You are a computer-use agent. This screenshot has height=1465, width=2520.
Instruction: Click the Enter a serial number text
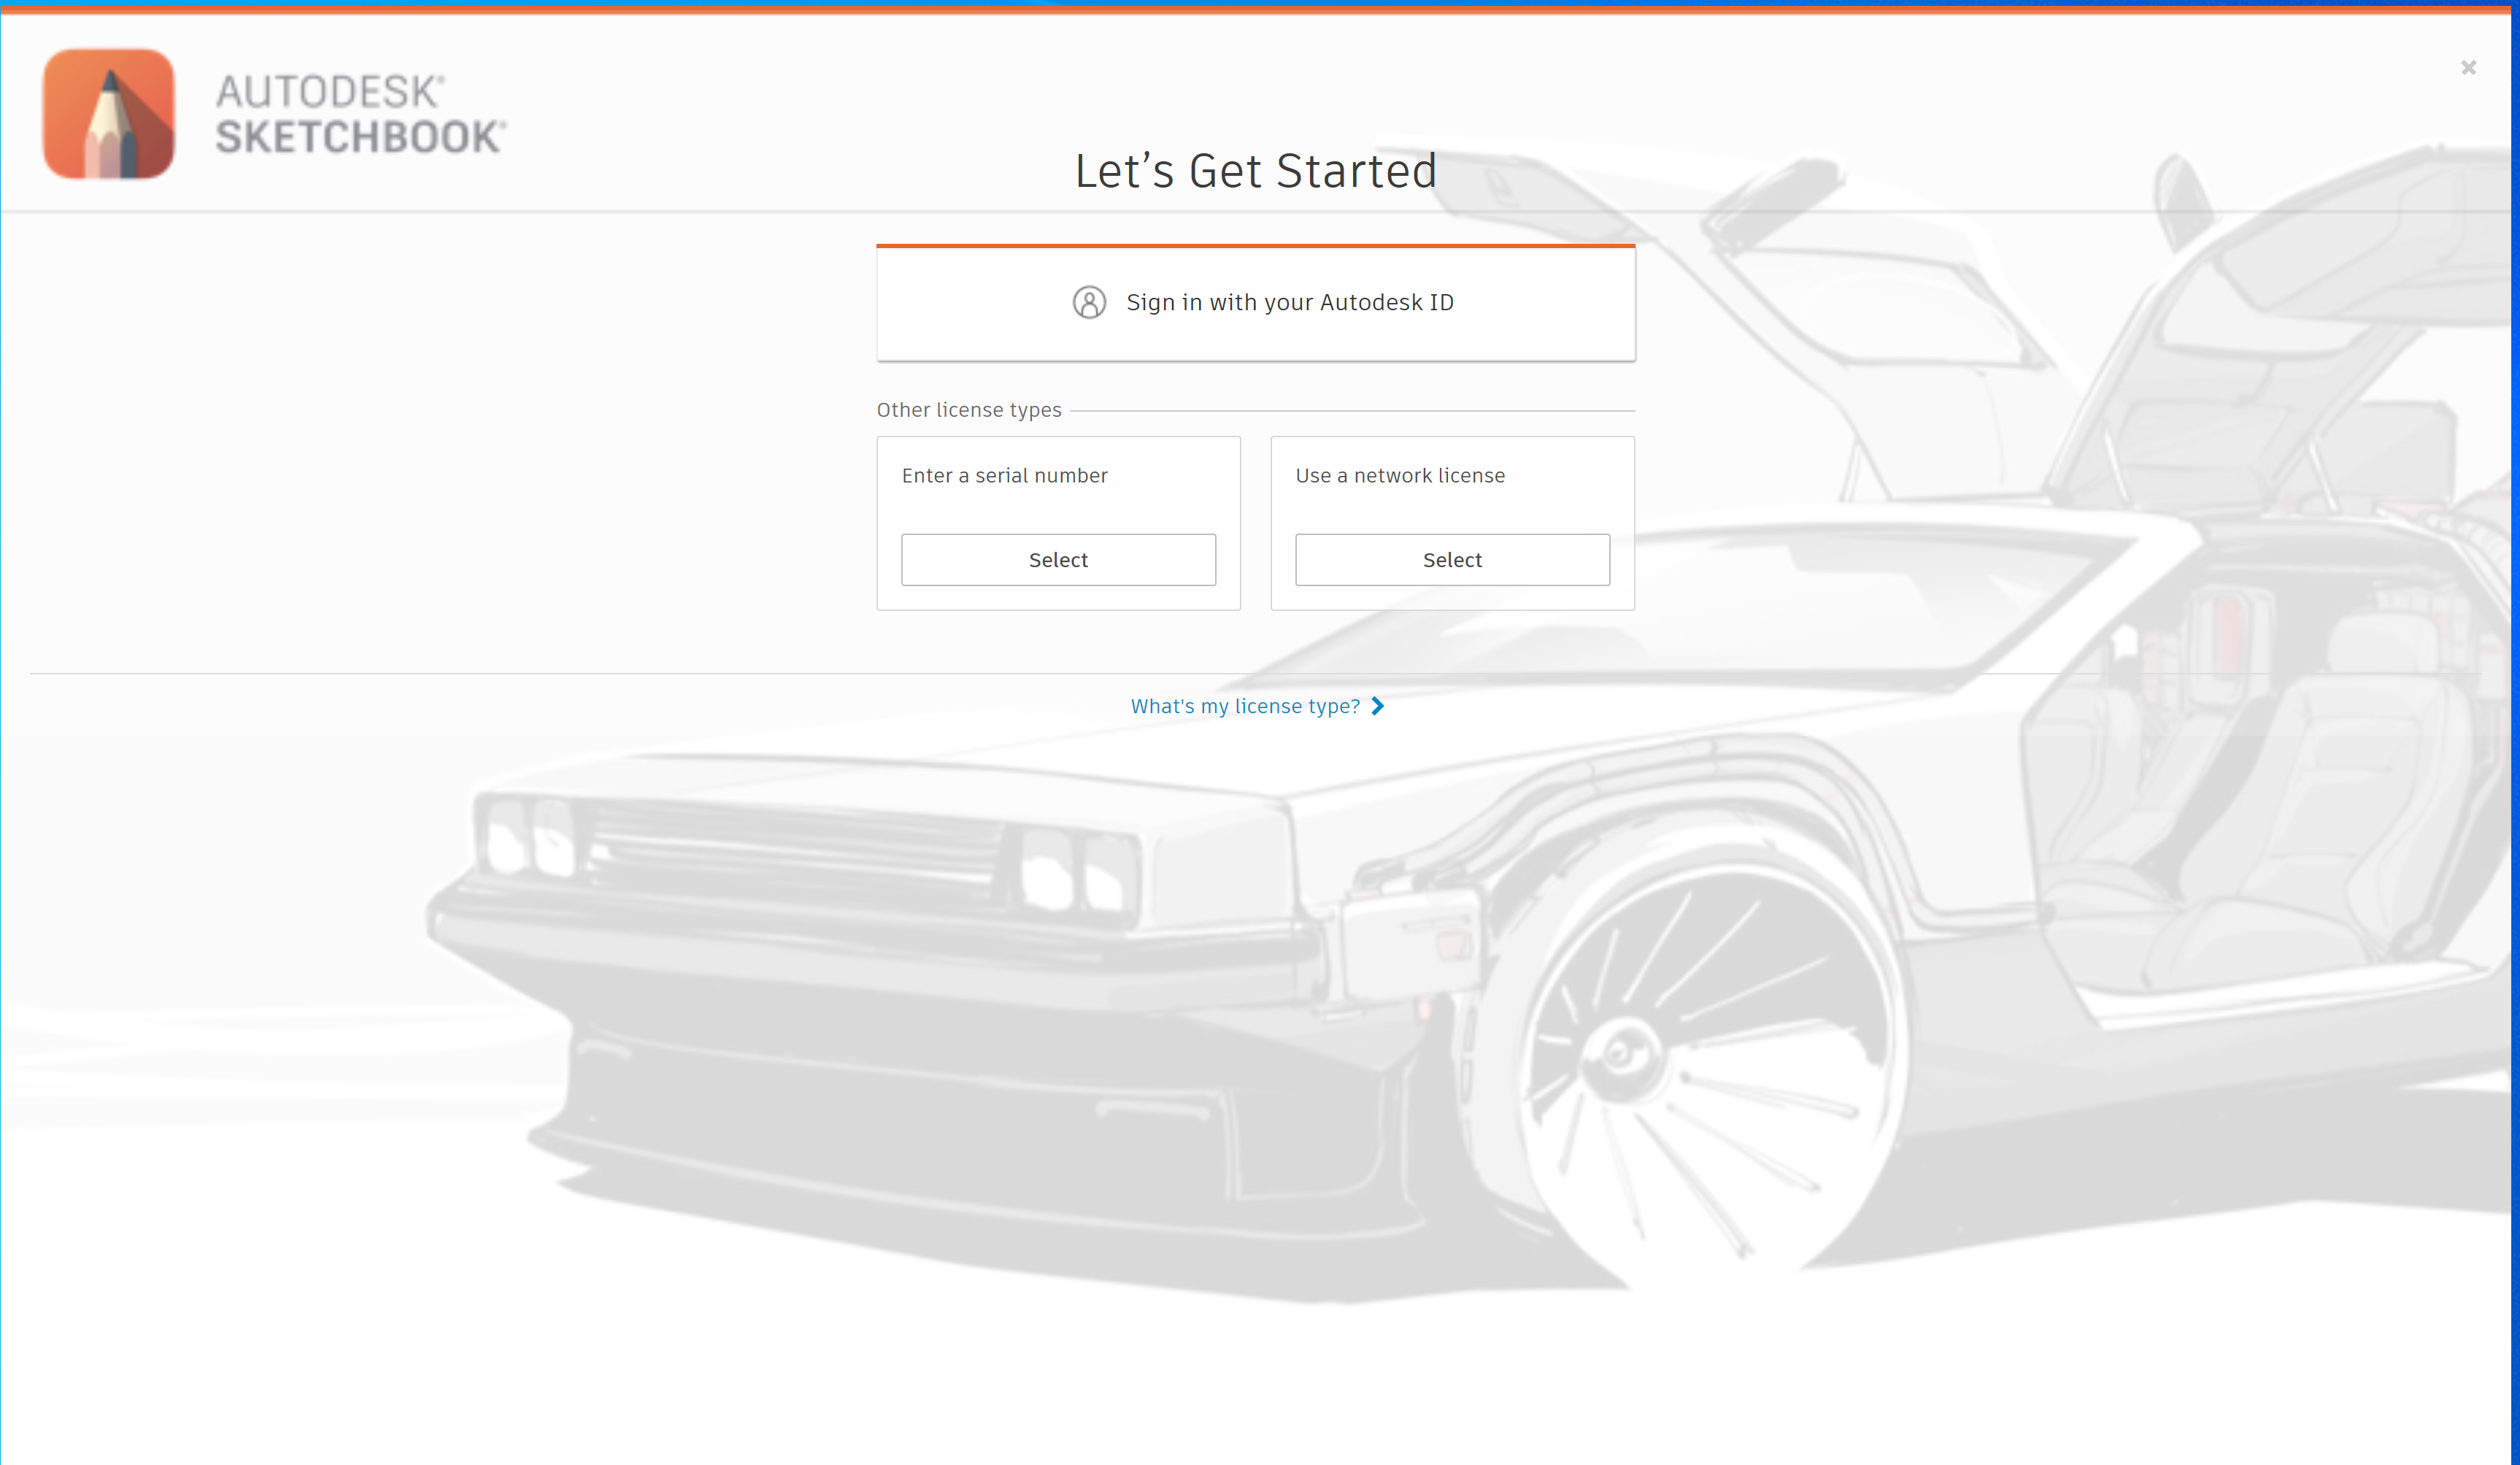pos(1005,476)
